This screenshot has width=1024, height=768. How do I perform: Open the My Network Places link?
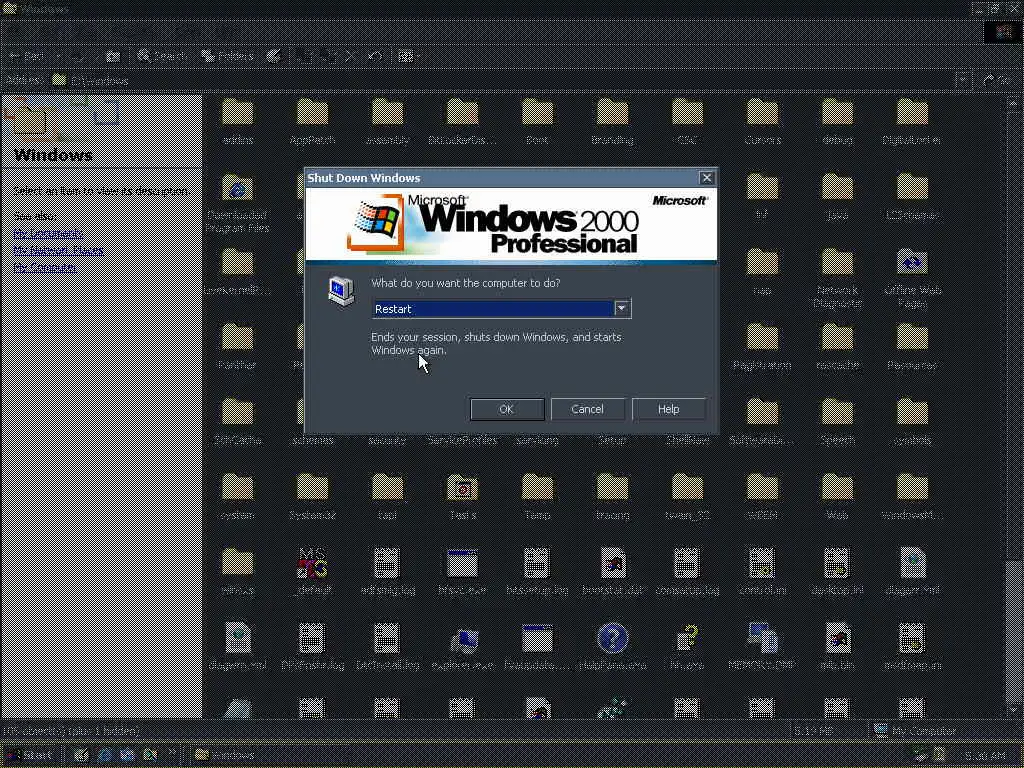point(58,250)
